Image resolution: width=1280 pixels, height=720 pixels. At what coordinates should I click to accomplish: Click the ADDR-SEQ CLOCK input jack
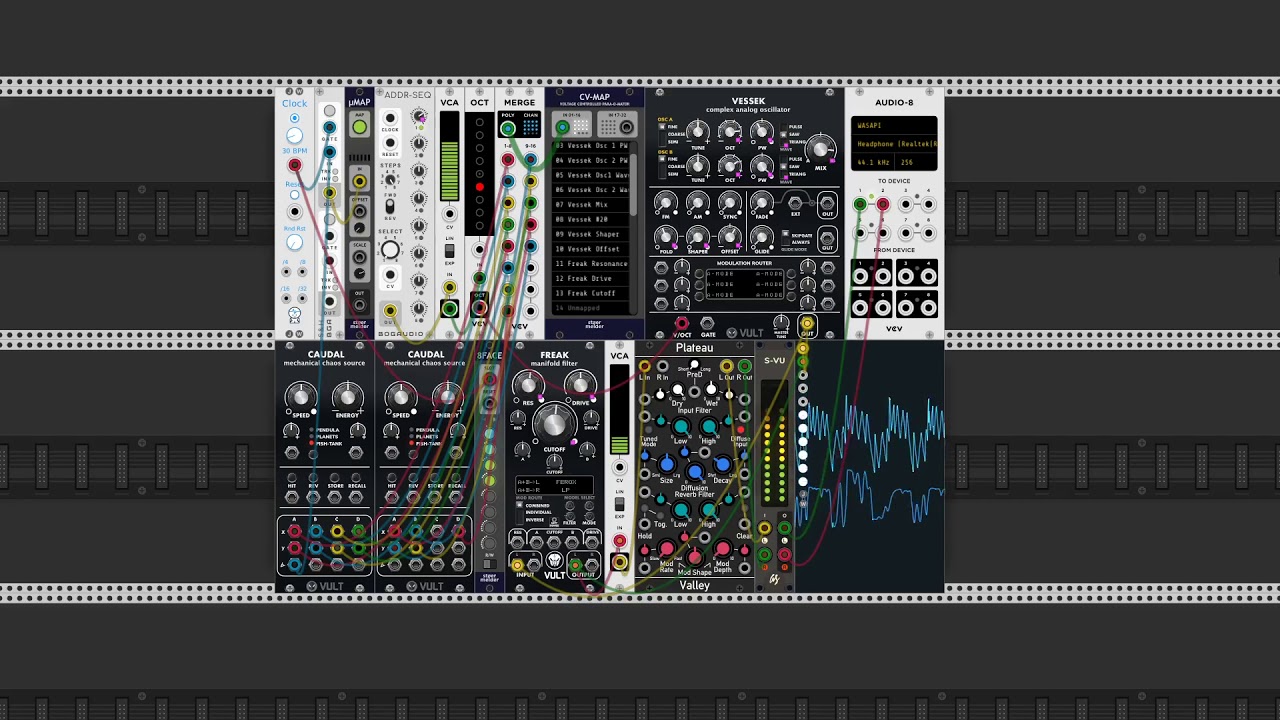coord(390,119)
